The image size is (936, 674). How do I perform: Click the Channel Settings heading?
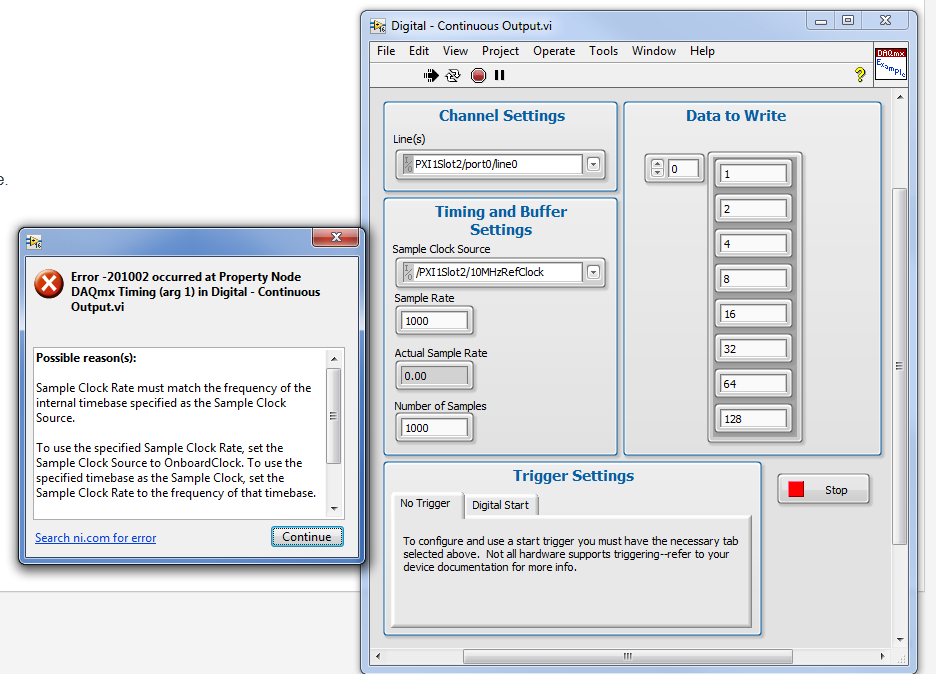click(502, 115)
